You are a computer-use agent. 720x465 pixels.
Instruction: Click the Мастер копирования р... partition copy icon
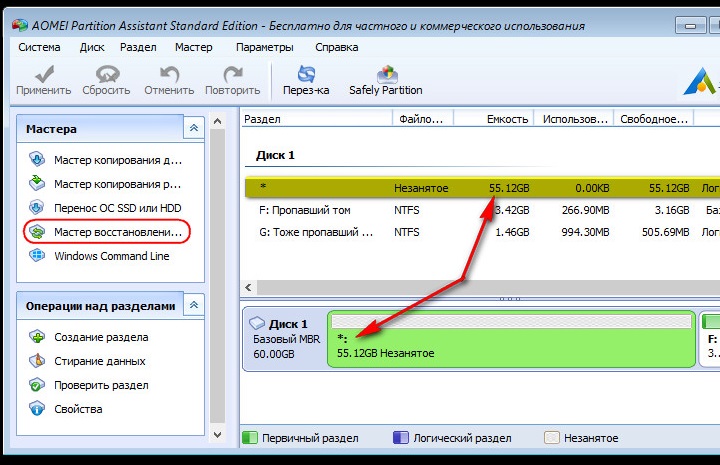point(37,183)
